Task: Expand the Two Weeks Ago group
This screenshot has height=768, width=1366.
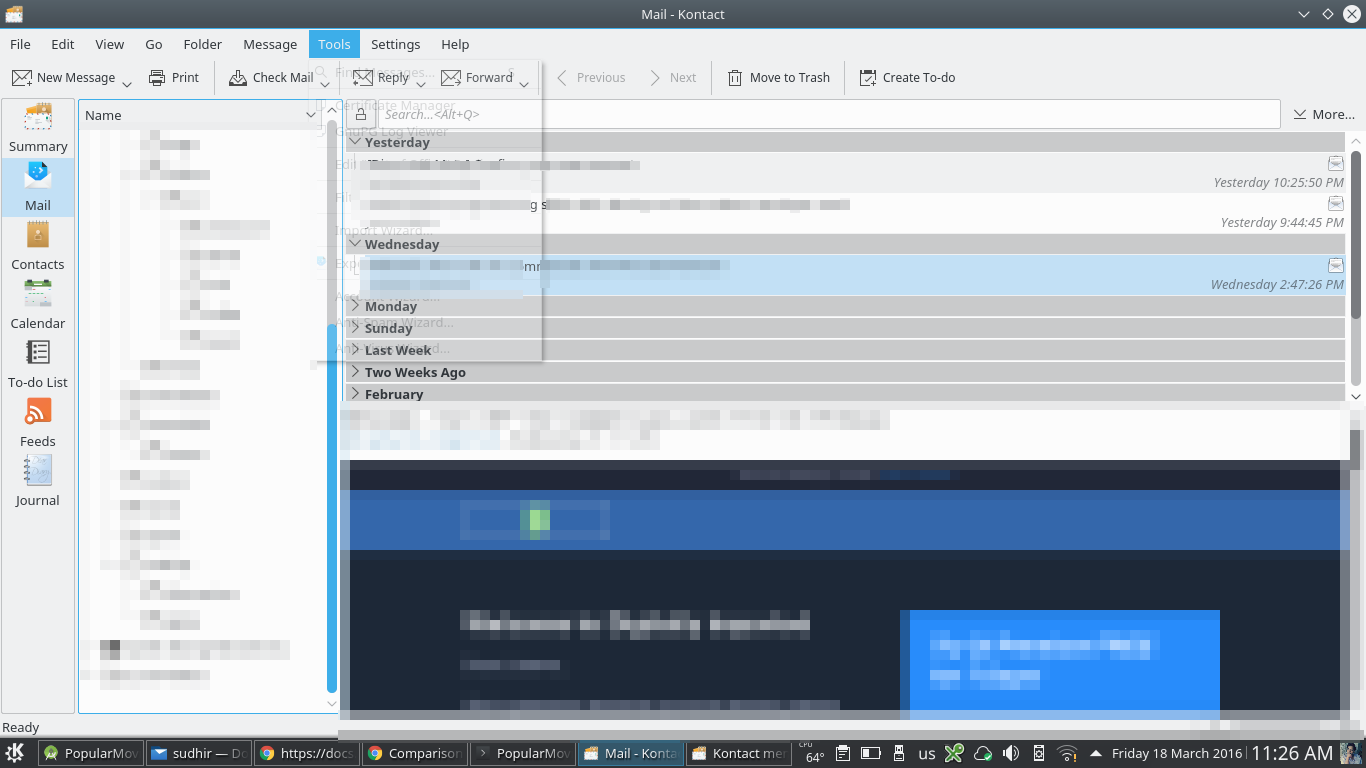Action: [x=354, y=372]
